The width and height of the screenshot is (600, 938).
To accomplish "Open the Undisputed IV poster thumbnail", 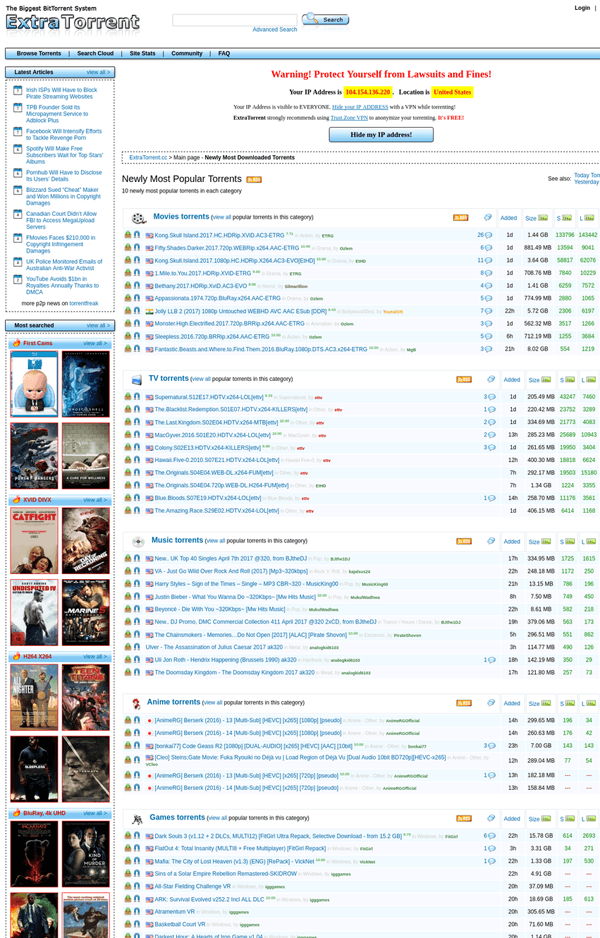I will tap(34, 613).
